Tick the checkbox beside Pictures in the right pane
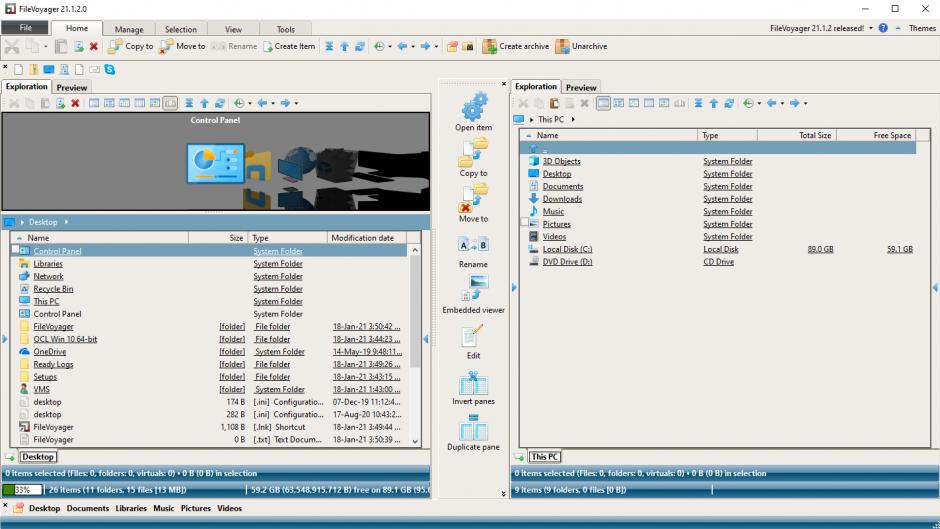 click(x=524, y=223)
